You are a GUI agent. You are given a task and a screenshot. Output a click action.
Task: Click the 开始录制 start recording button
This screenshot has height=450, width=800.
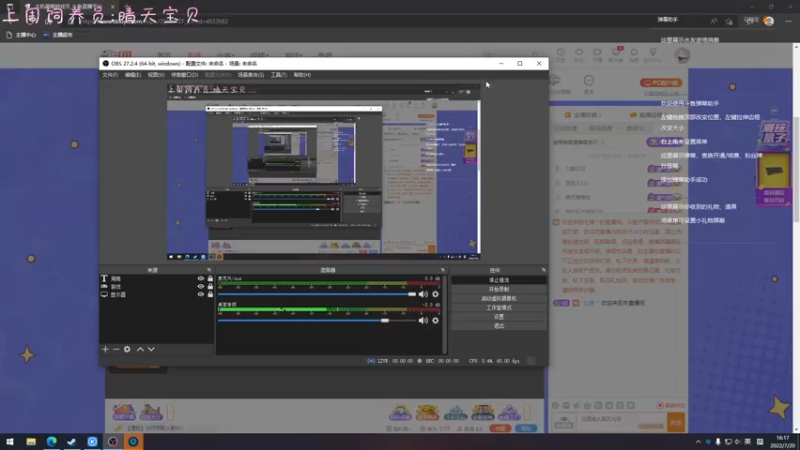[x=498, y=289]
